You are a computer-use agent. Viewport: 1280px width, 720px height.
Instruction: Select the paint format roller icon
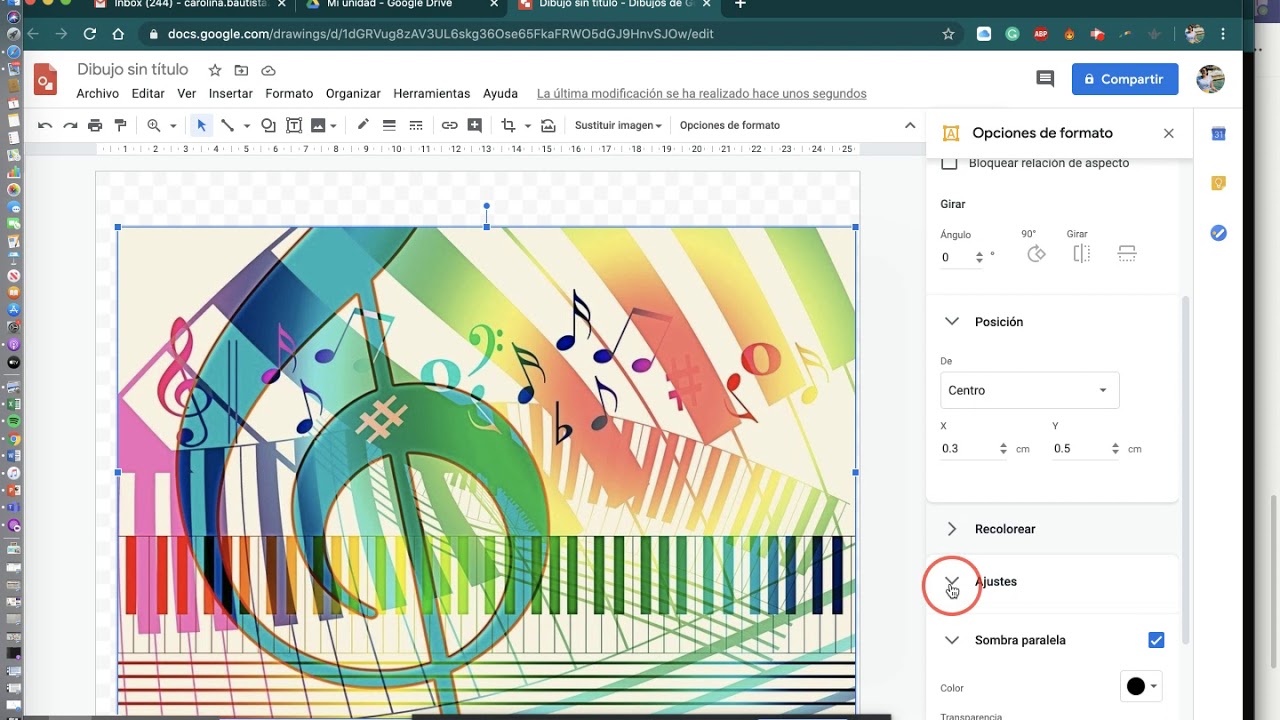pyautogui.click(x=121, y=125)
